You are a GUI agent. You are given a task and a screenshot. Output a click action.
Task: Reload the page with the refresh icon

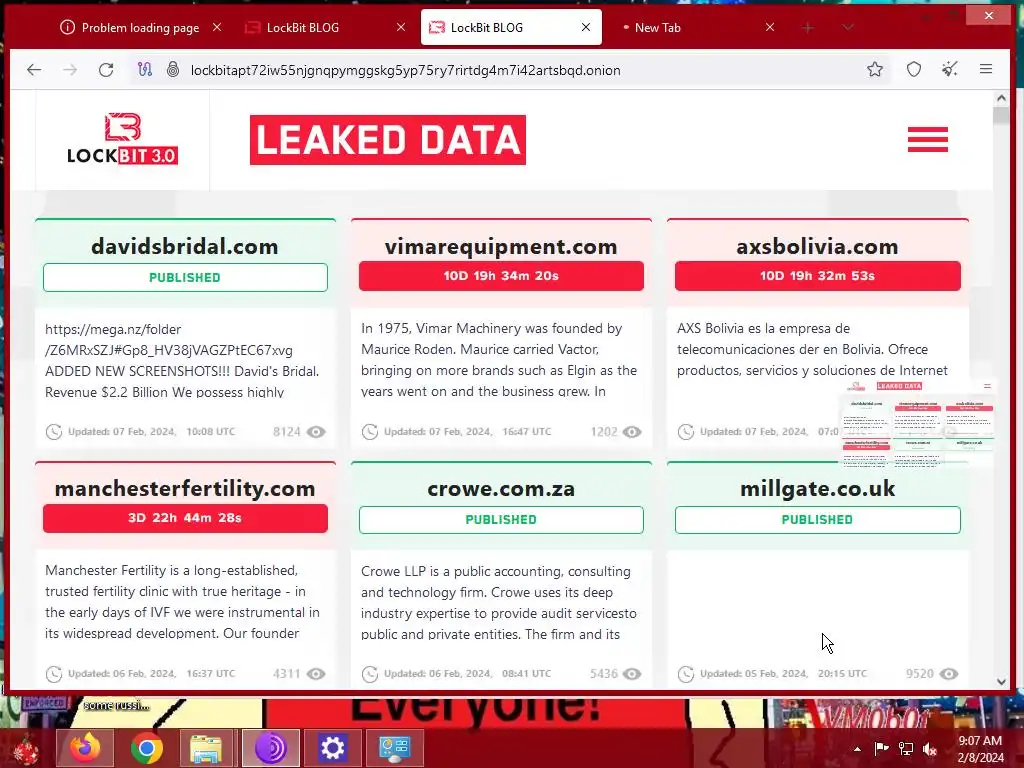pyautogui.click(x=106, y=70)
